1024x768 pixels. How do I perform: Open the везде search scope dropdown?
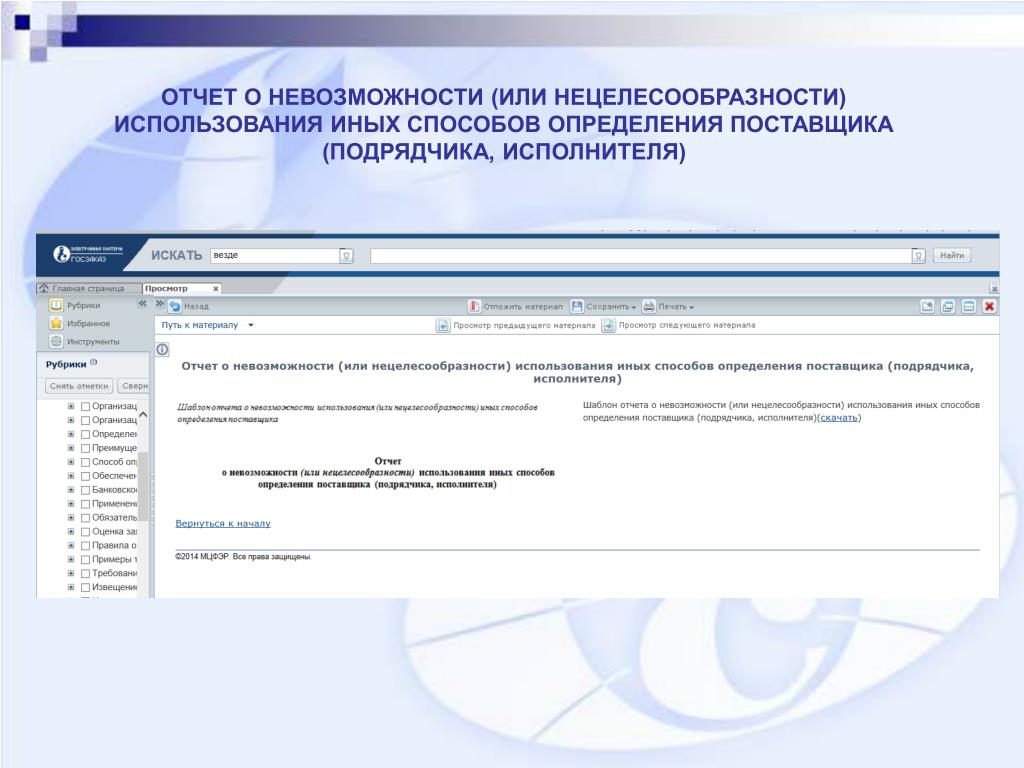tap(346, 255)
